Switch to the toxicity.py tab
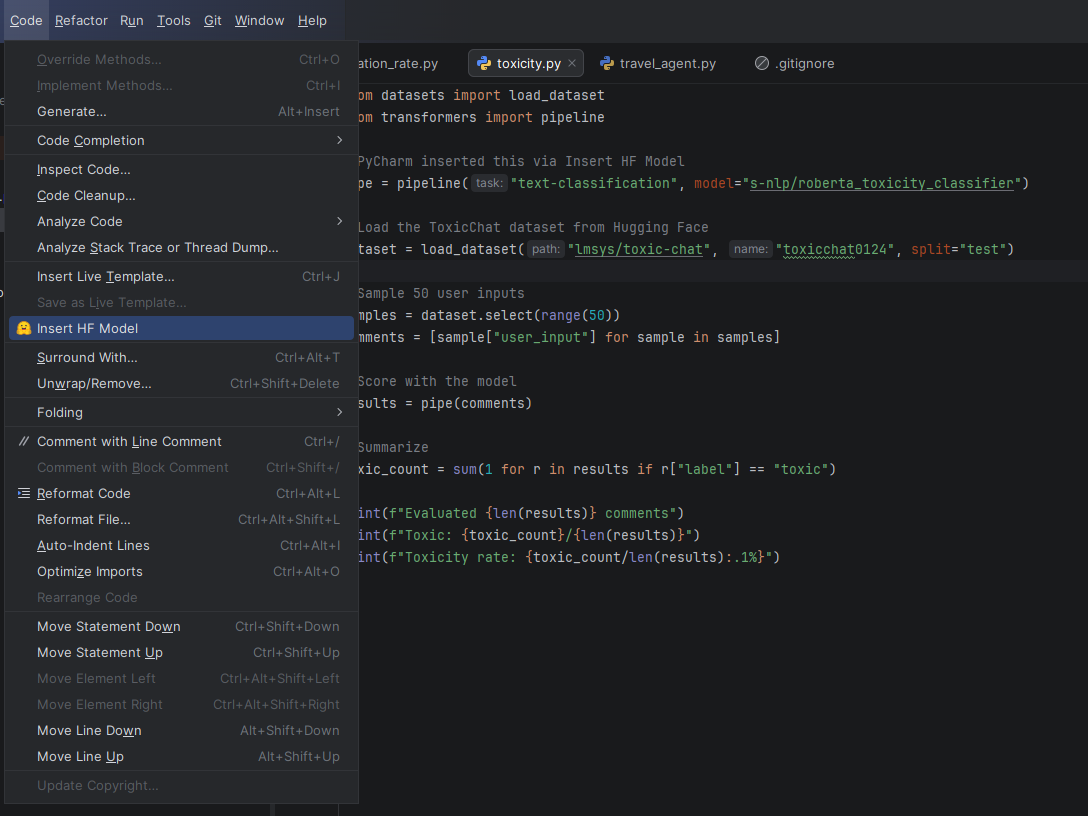The height and width of the screenshot is (816, 1088). pyautogui.click(x=526, y=63)
